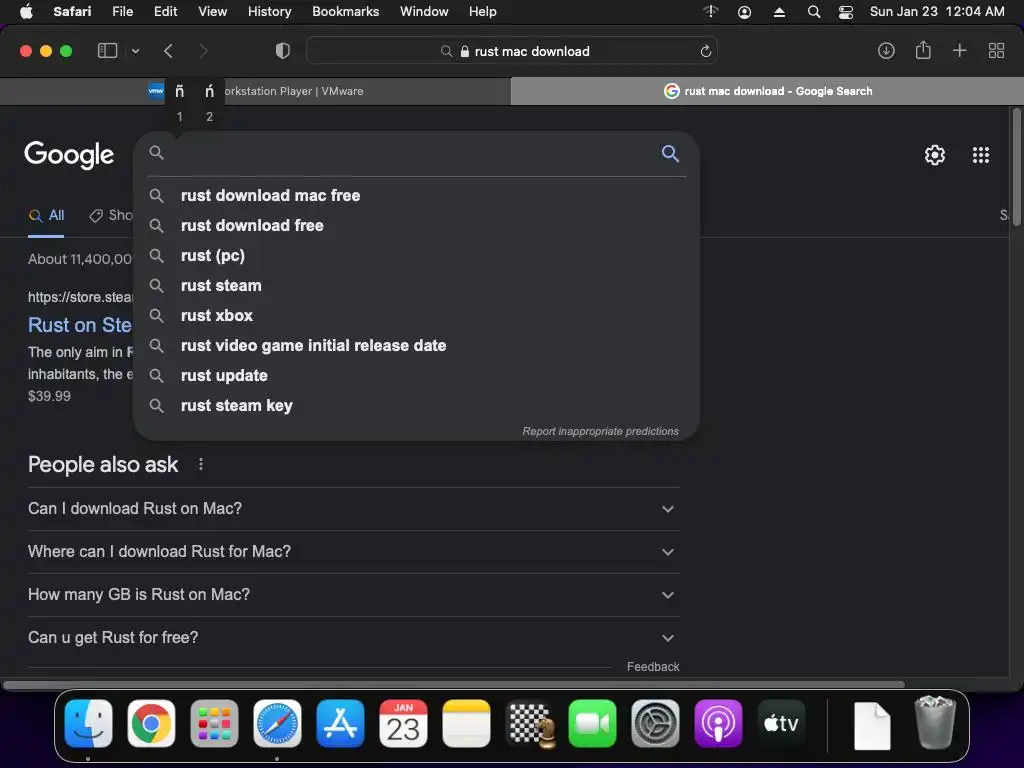Click the Safari address bar

[x=511, y=51]
